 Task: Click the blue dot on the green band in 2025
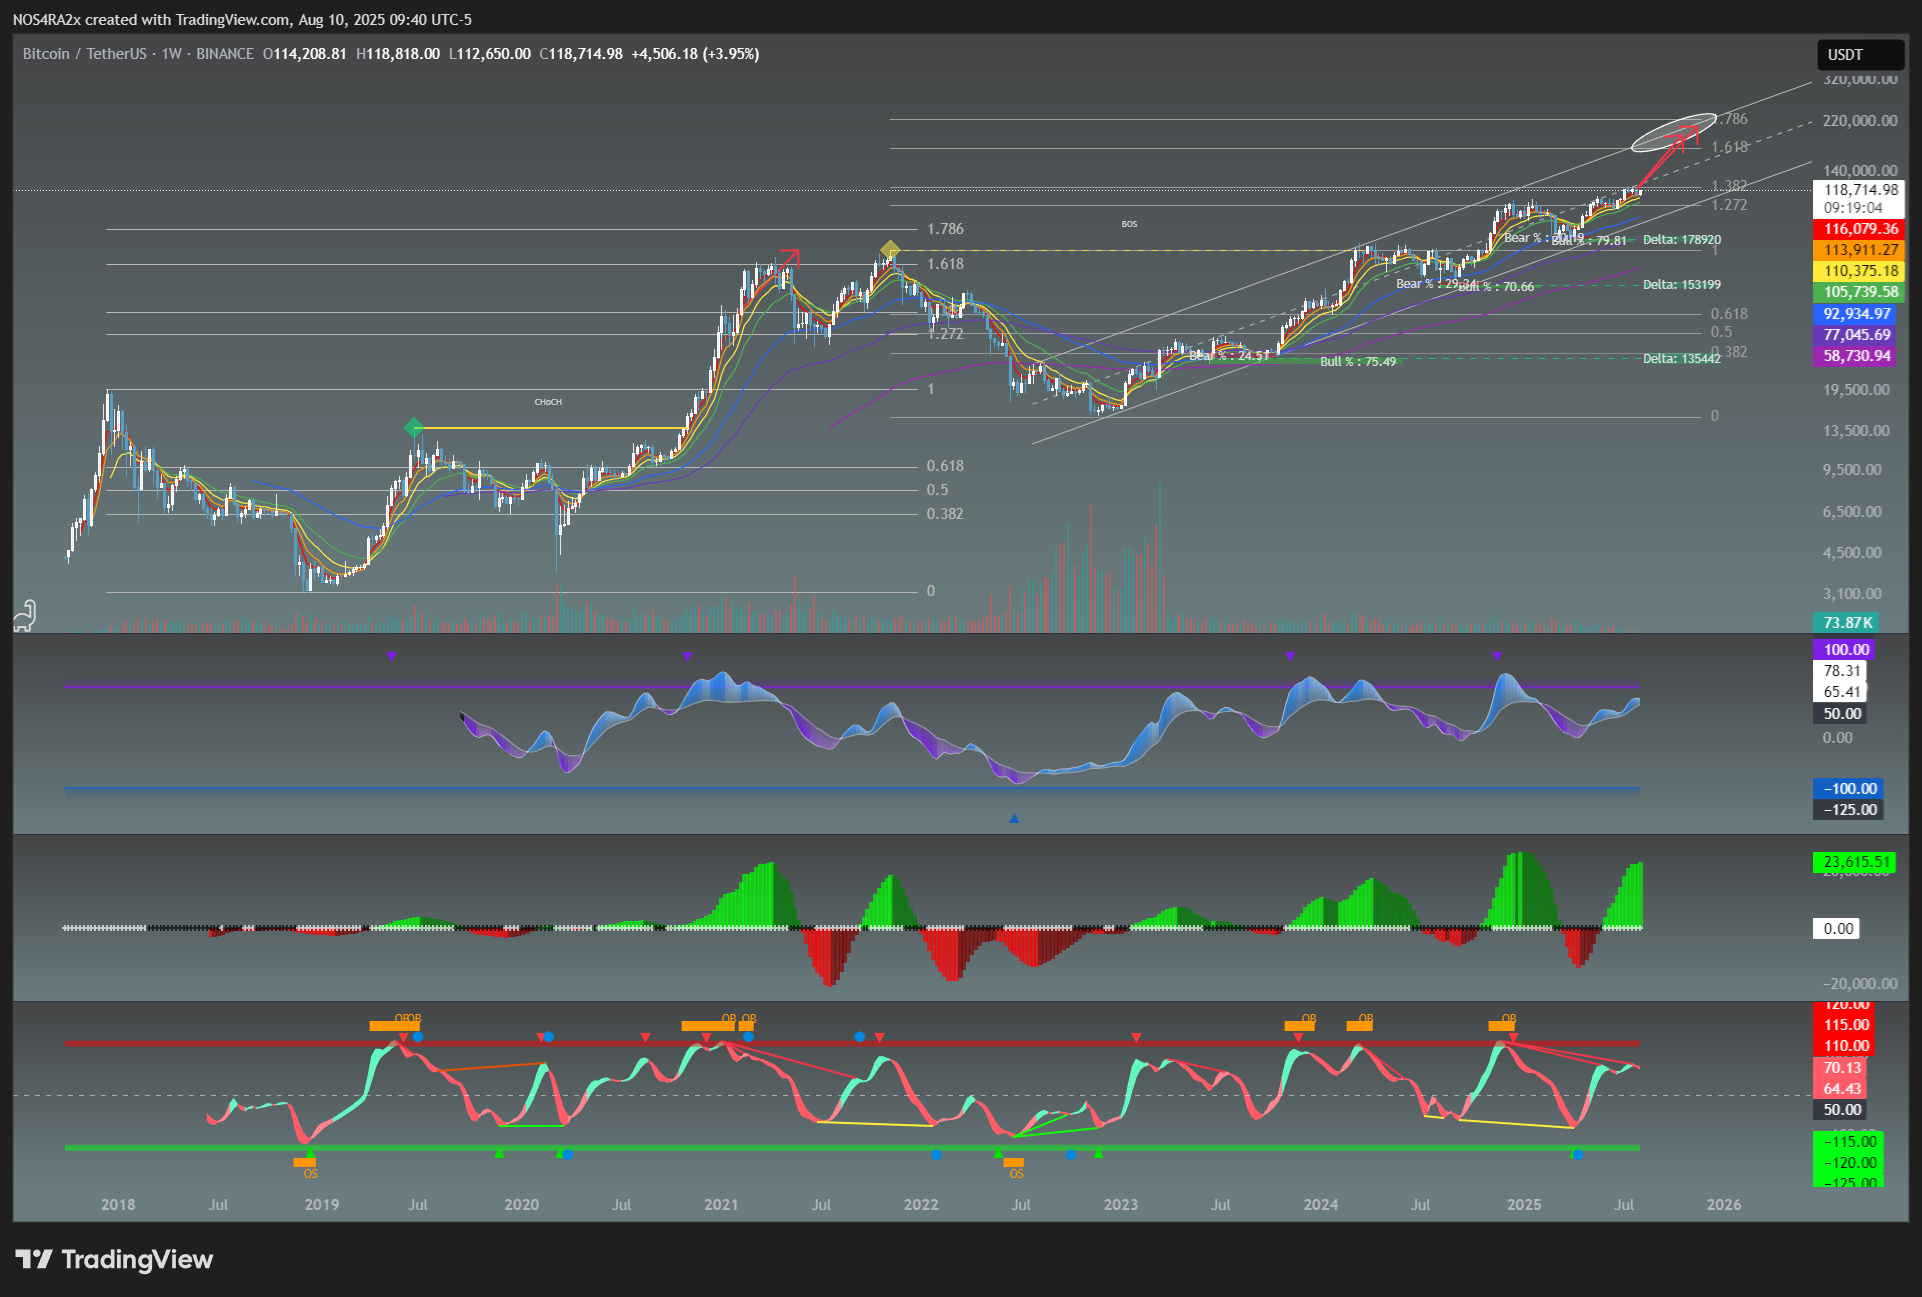pos(1578,1155)
